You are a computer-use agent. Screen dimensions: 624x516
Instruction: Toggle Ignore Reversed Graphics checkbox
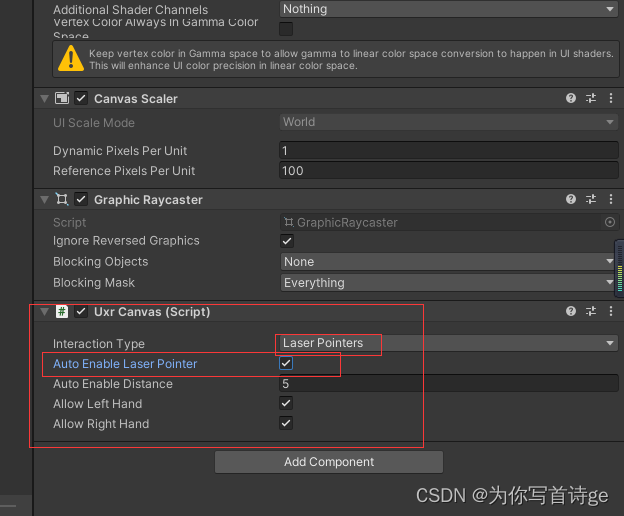[287, 241]
